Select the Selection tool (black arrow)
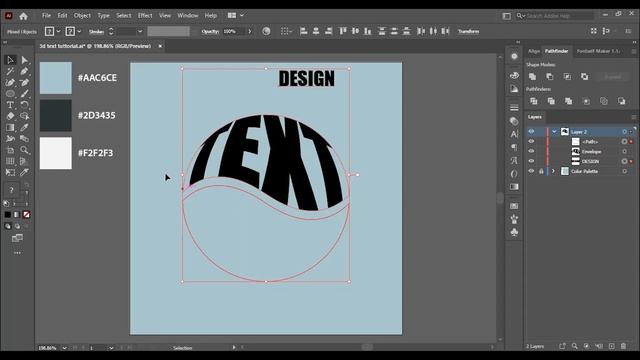640x360 pixels. tap(10, 60)
